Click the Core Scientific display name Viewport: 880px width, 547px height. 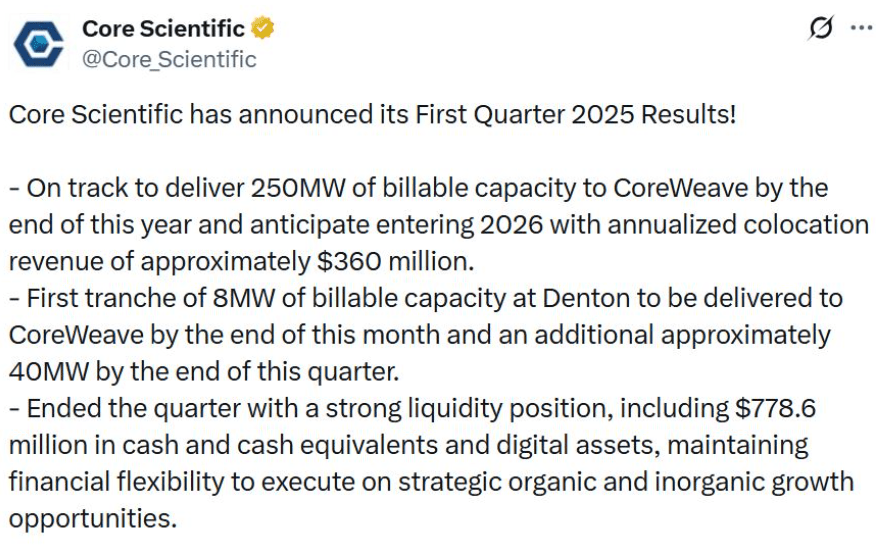pos(163,29)
